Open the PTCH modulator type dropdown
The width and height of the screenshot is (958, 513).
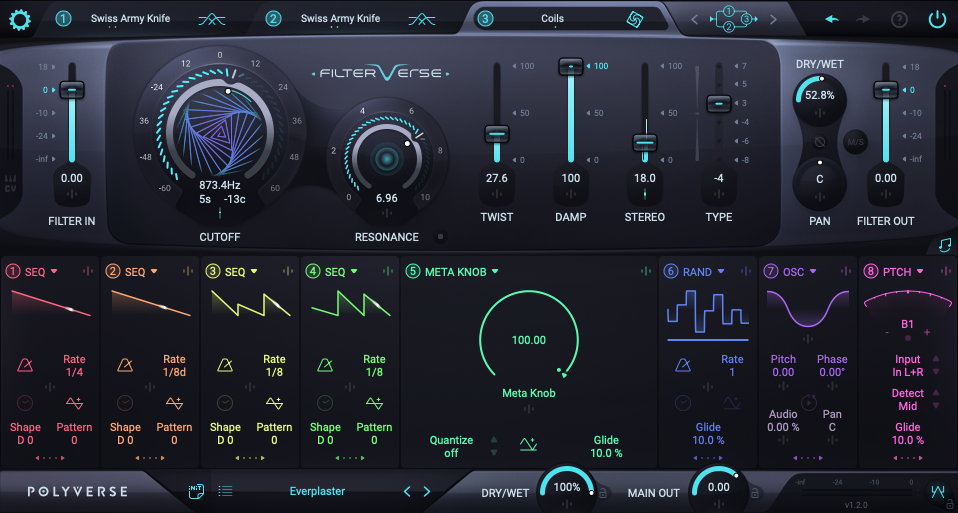(920, 272)
